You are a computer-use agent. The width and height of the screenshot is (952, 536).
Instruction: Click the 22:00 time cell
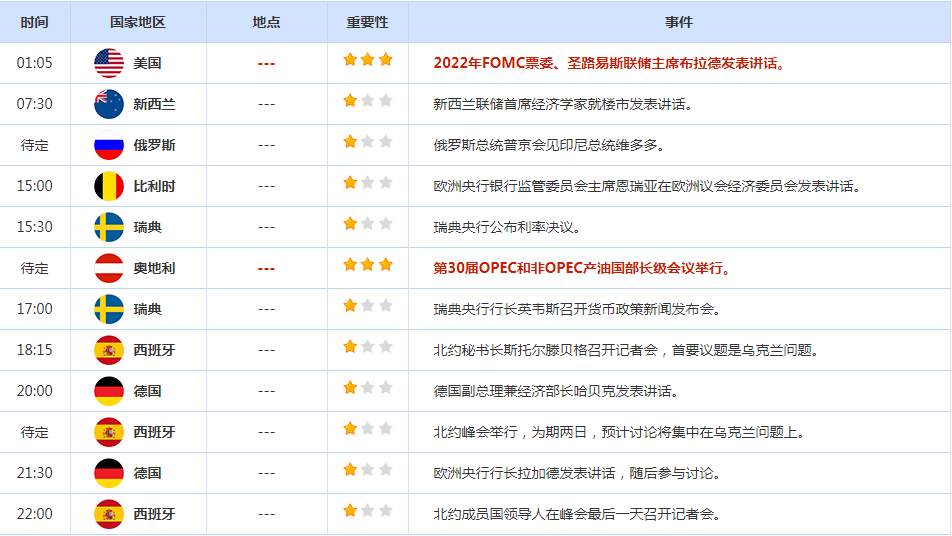point(35,514)
